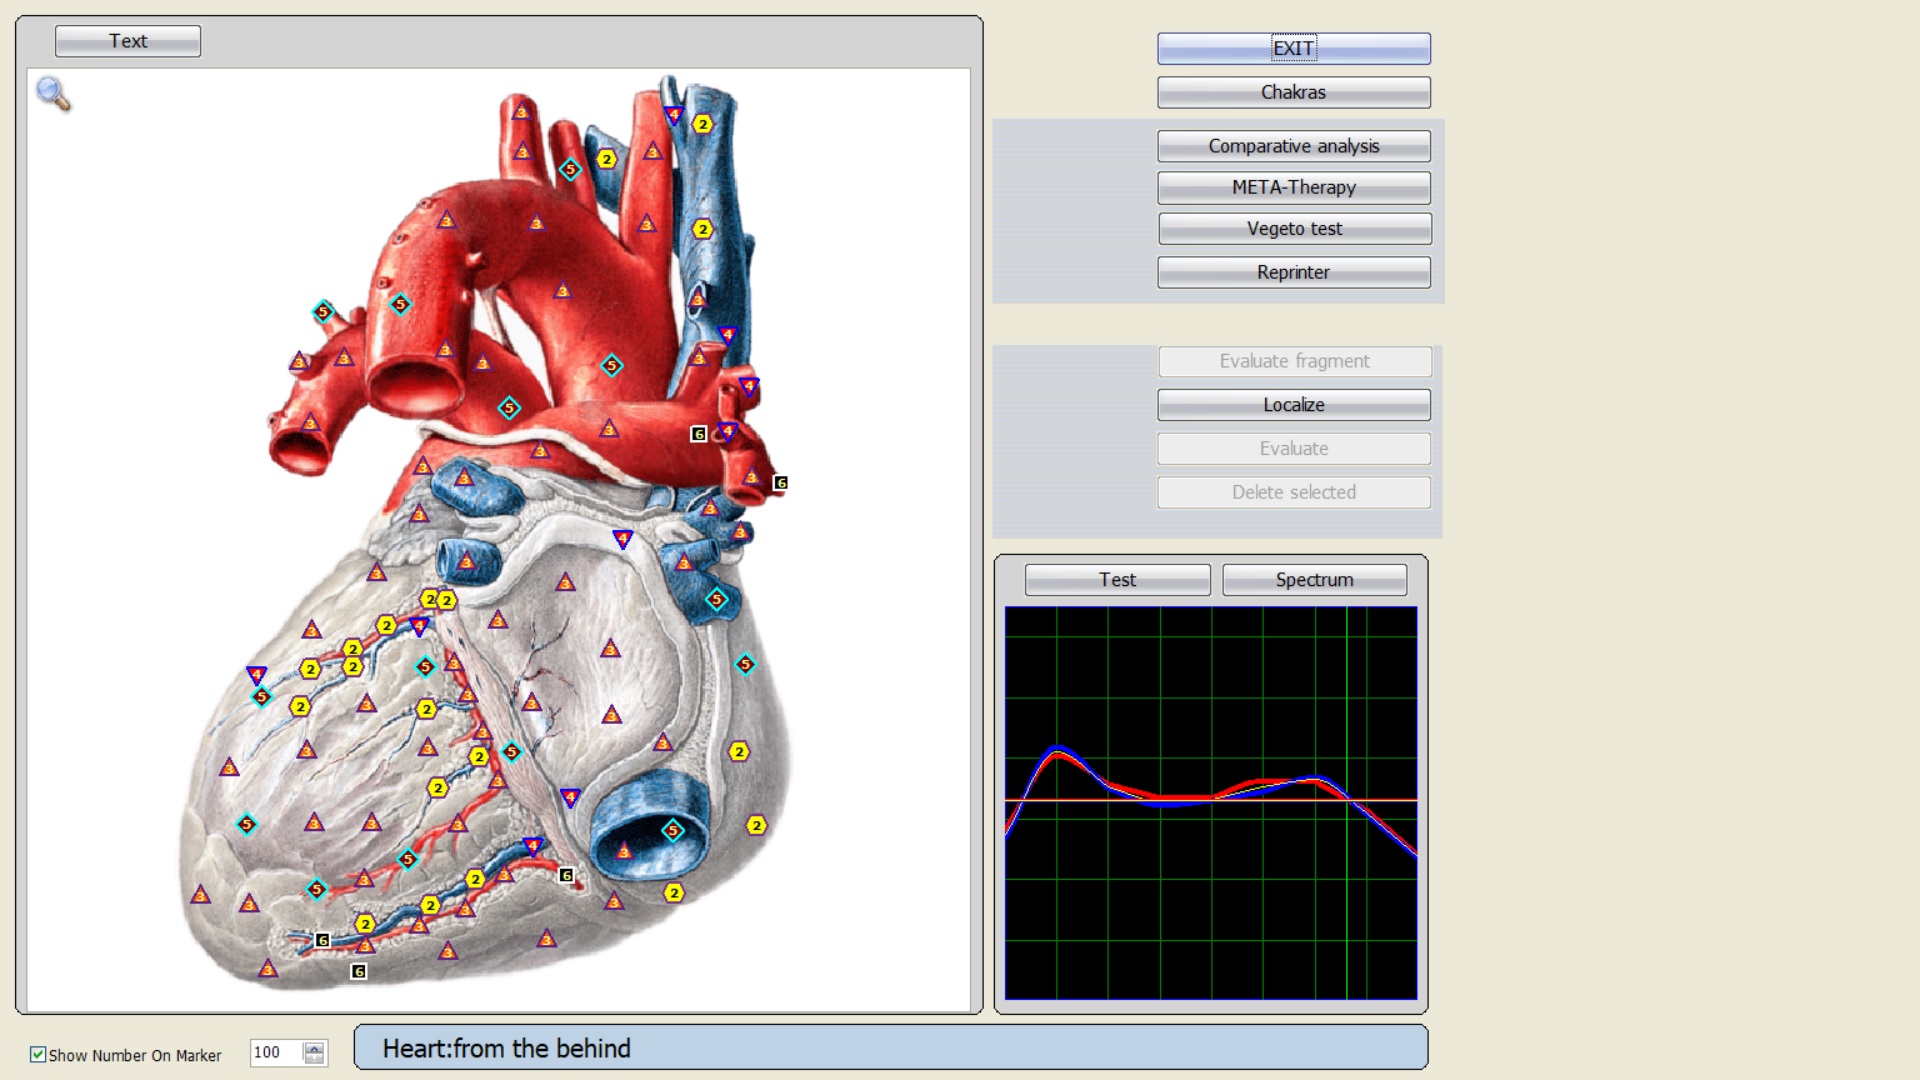
Task: Switch to the Test graph view
Action: tap(1117, 580)
